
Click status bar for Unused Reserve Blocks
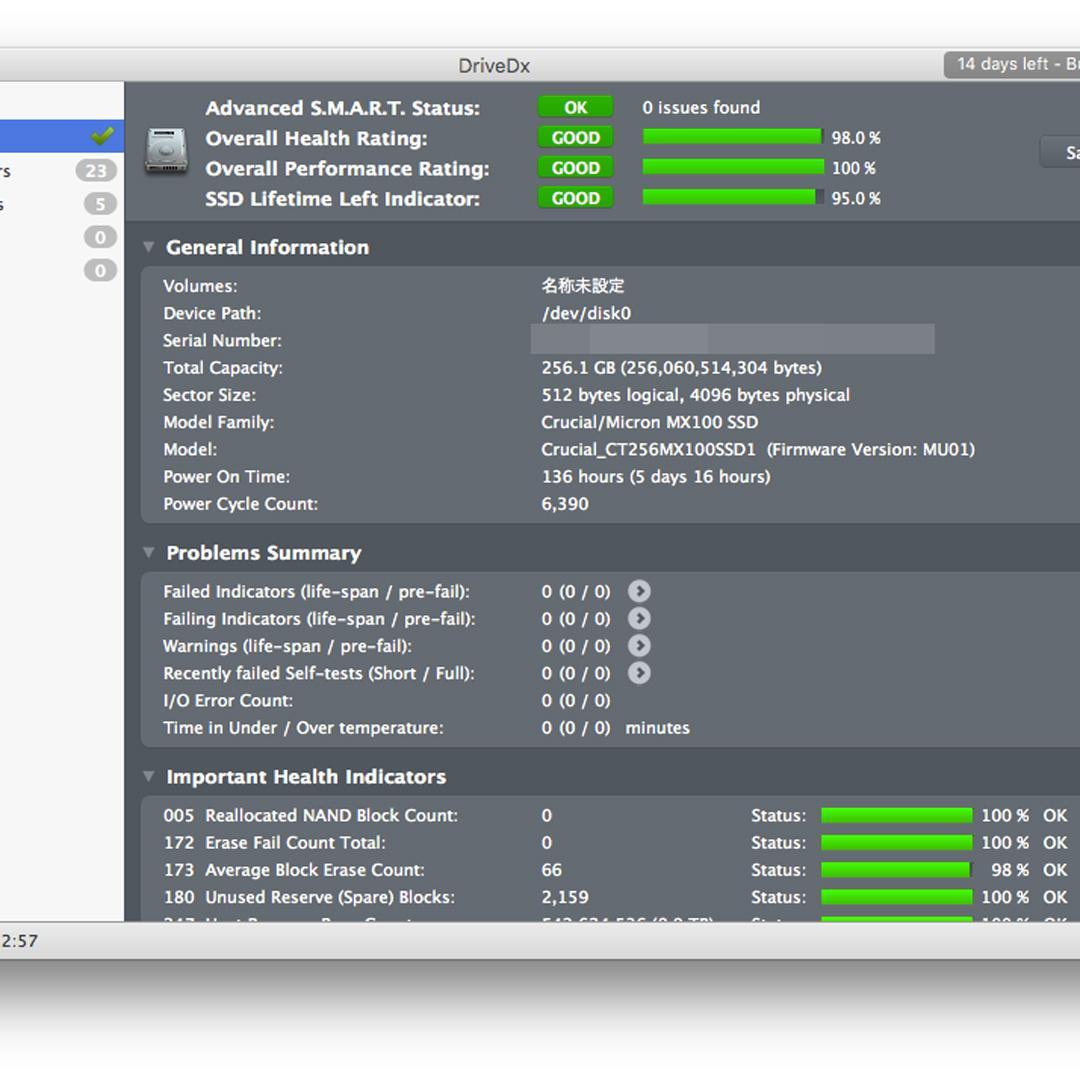coord(897,897)
